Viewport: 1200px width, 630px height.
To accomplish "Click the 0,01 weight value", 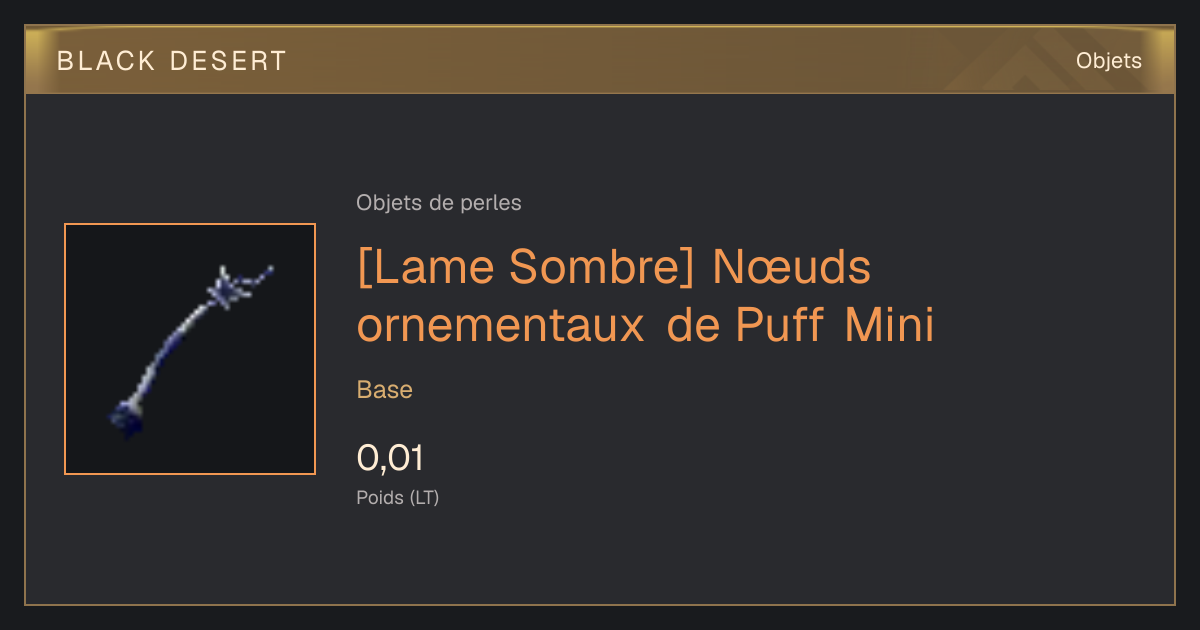I will pos(391,458).
